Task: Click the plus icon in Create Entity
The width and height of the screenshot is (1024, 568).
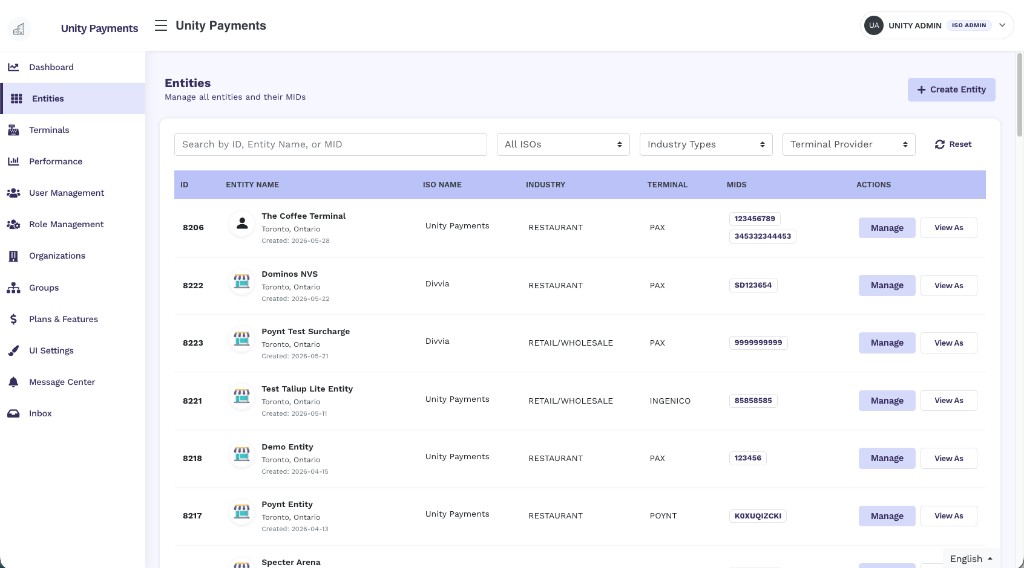Action: tap(921, 89)
